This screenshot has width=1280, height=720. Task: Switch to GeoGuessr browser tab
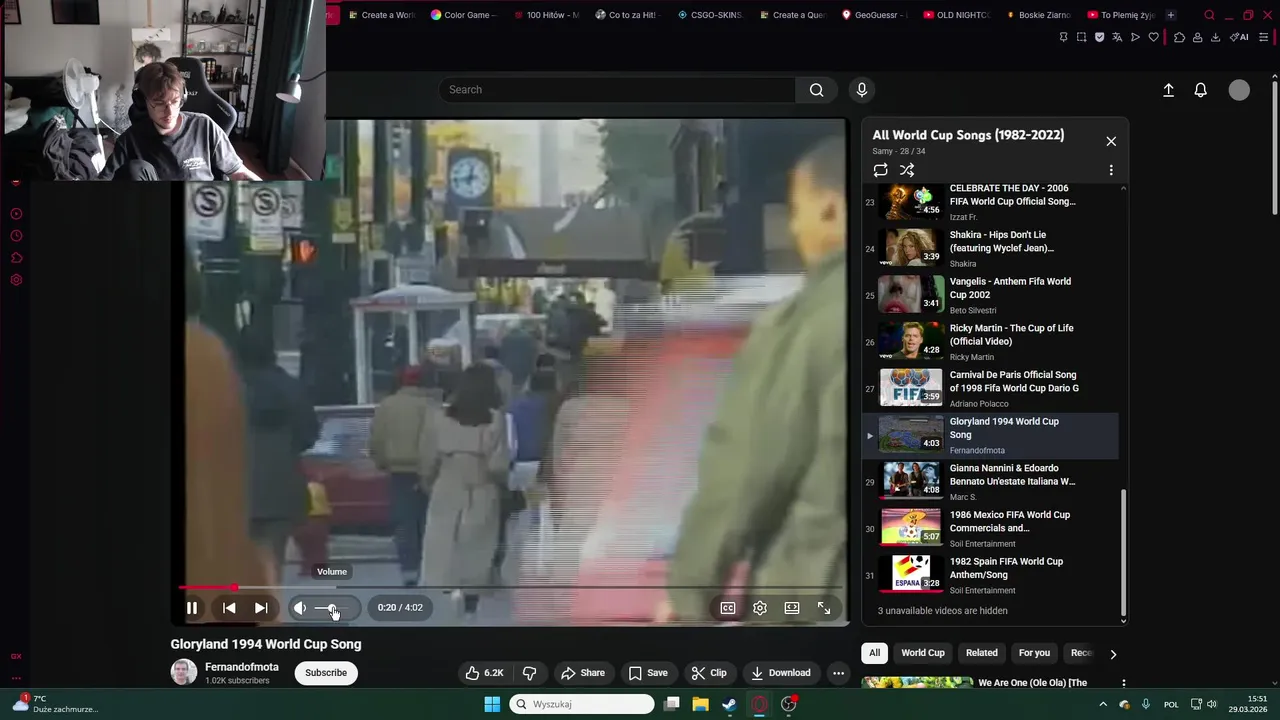[x=875, y=15]
